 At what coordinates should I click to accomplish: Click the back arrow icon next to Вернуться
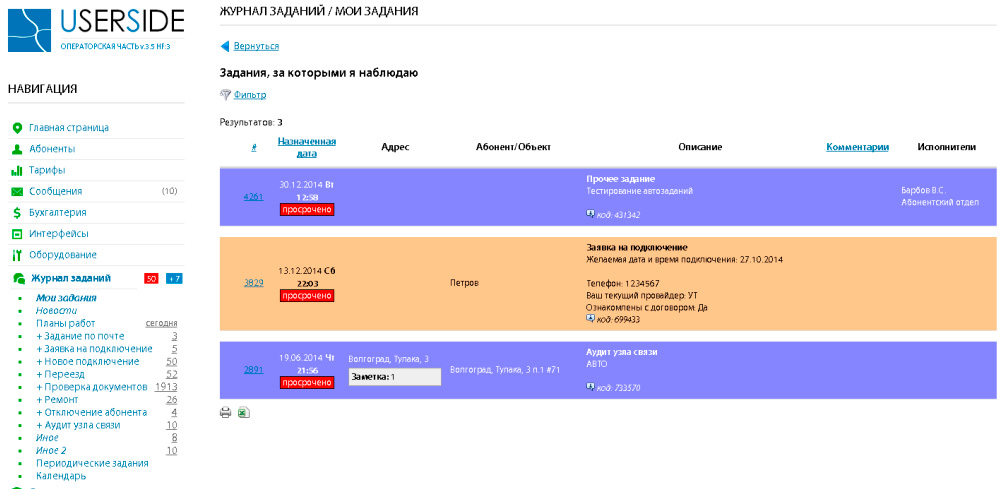click(x=225, y=46)
